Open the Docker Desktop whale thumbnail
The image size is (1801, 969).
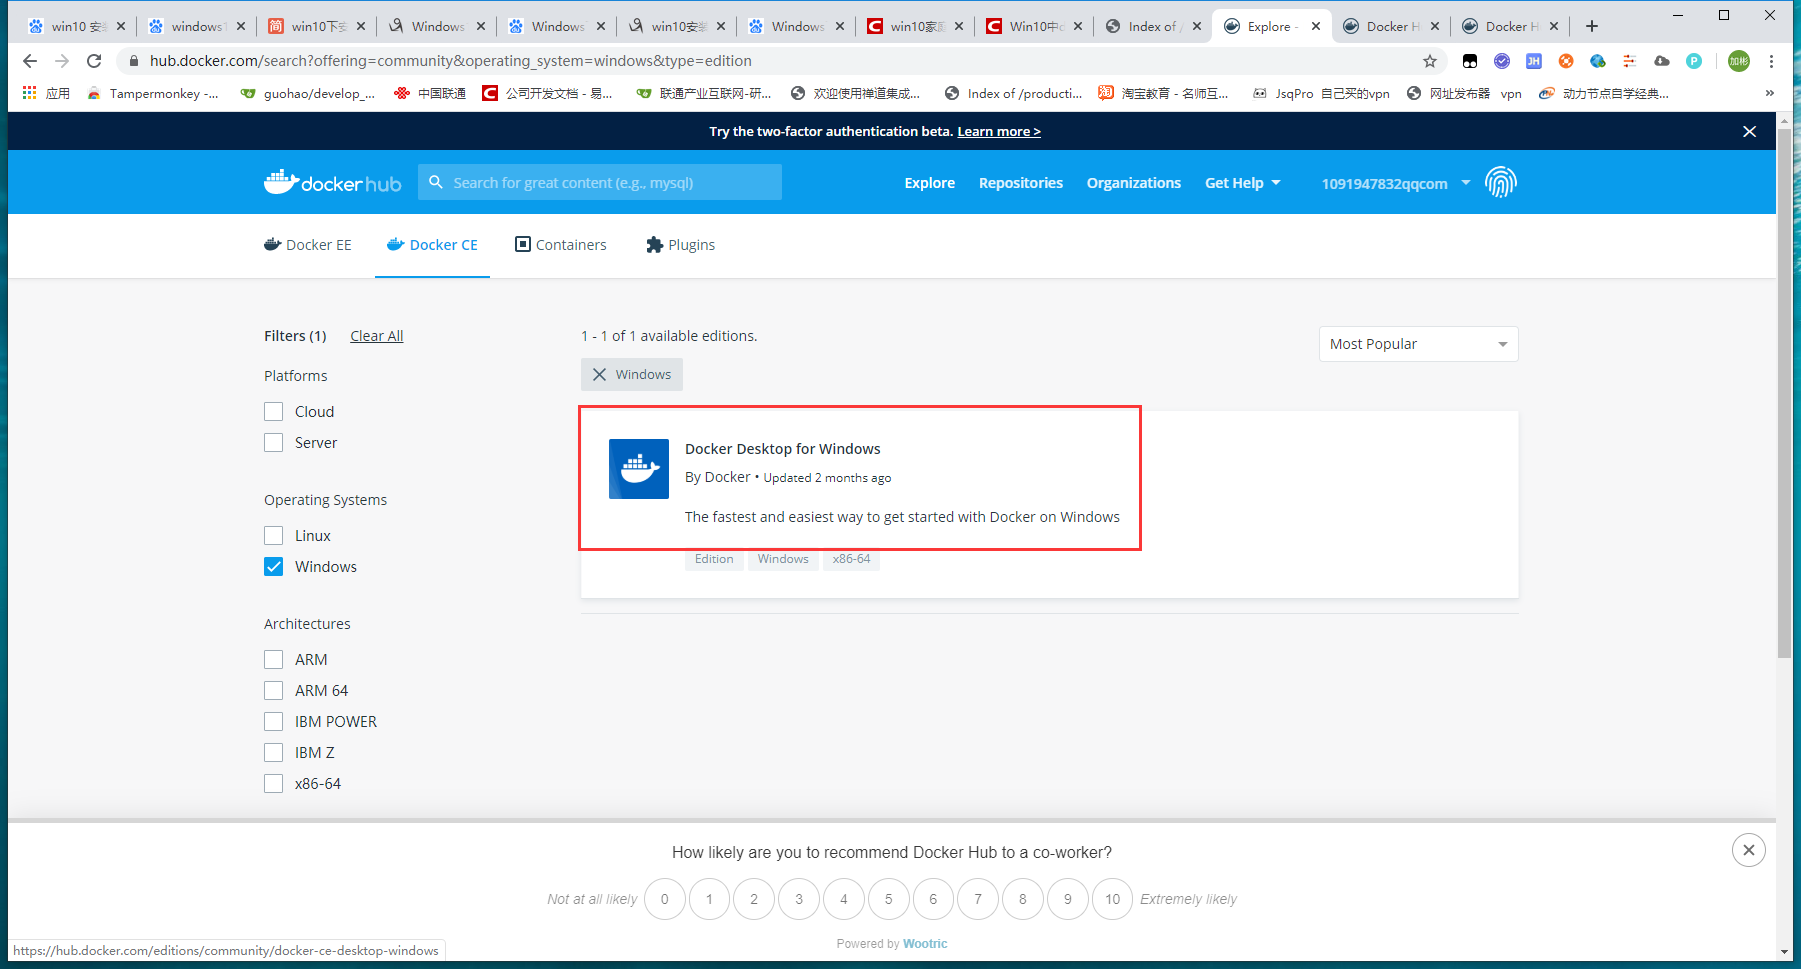[639, 469]
